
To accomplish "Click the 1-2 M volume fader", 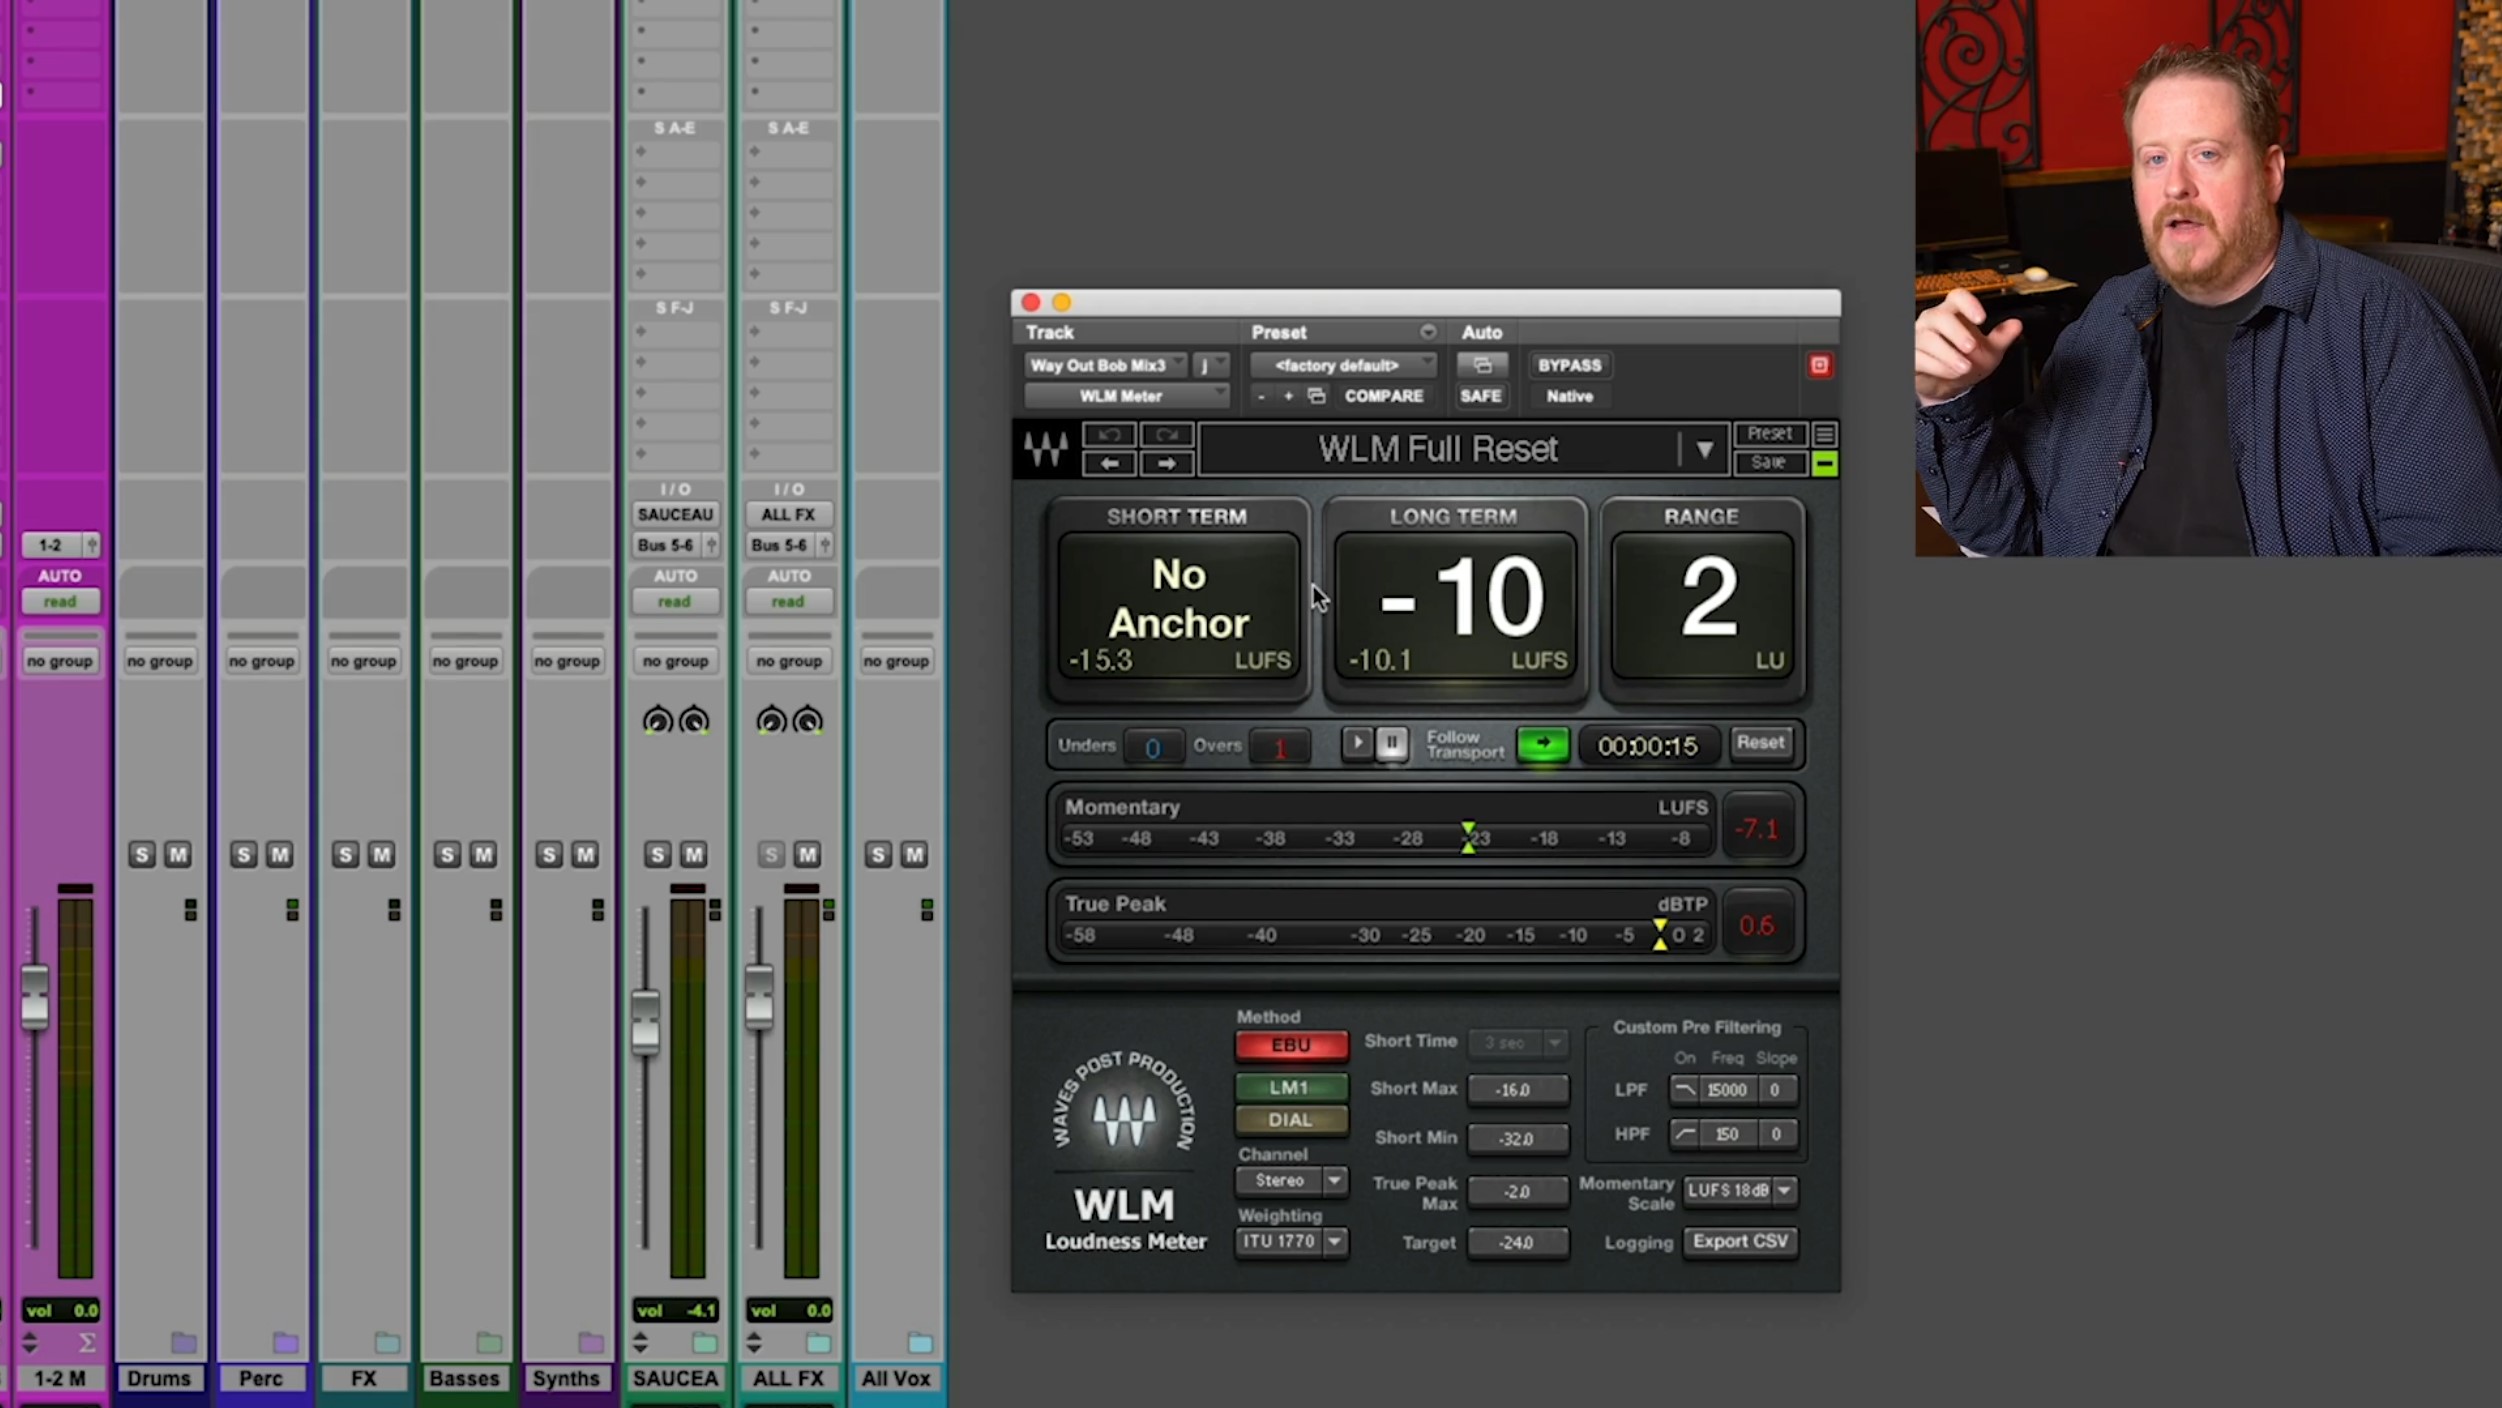I will (x=35, y=996).
